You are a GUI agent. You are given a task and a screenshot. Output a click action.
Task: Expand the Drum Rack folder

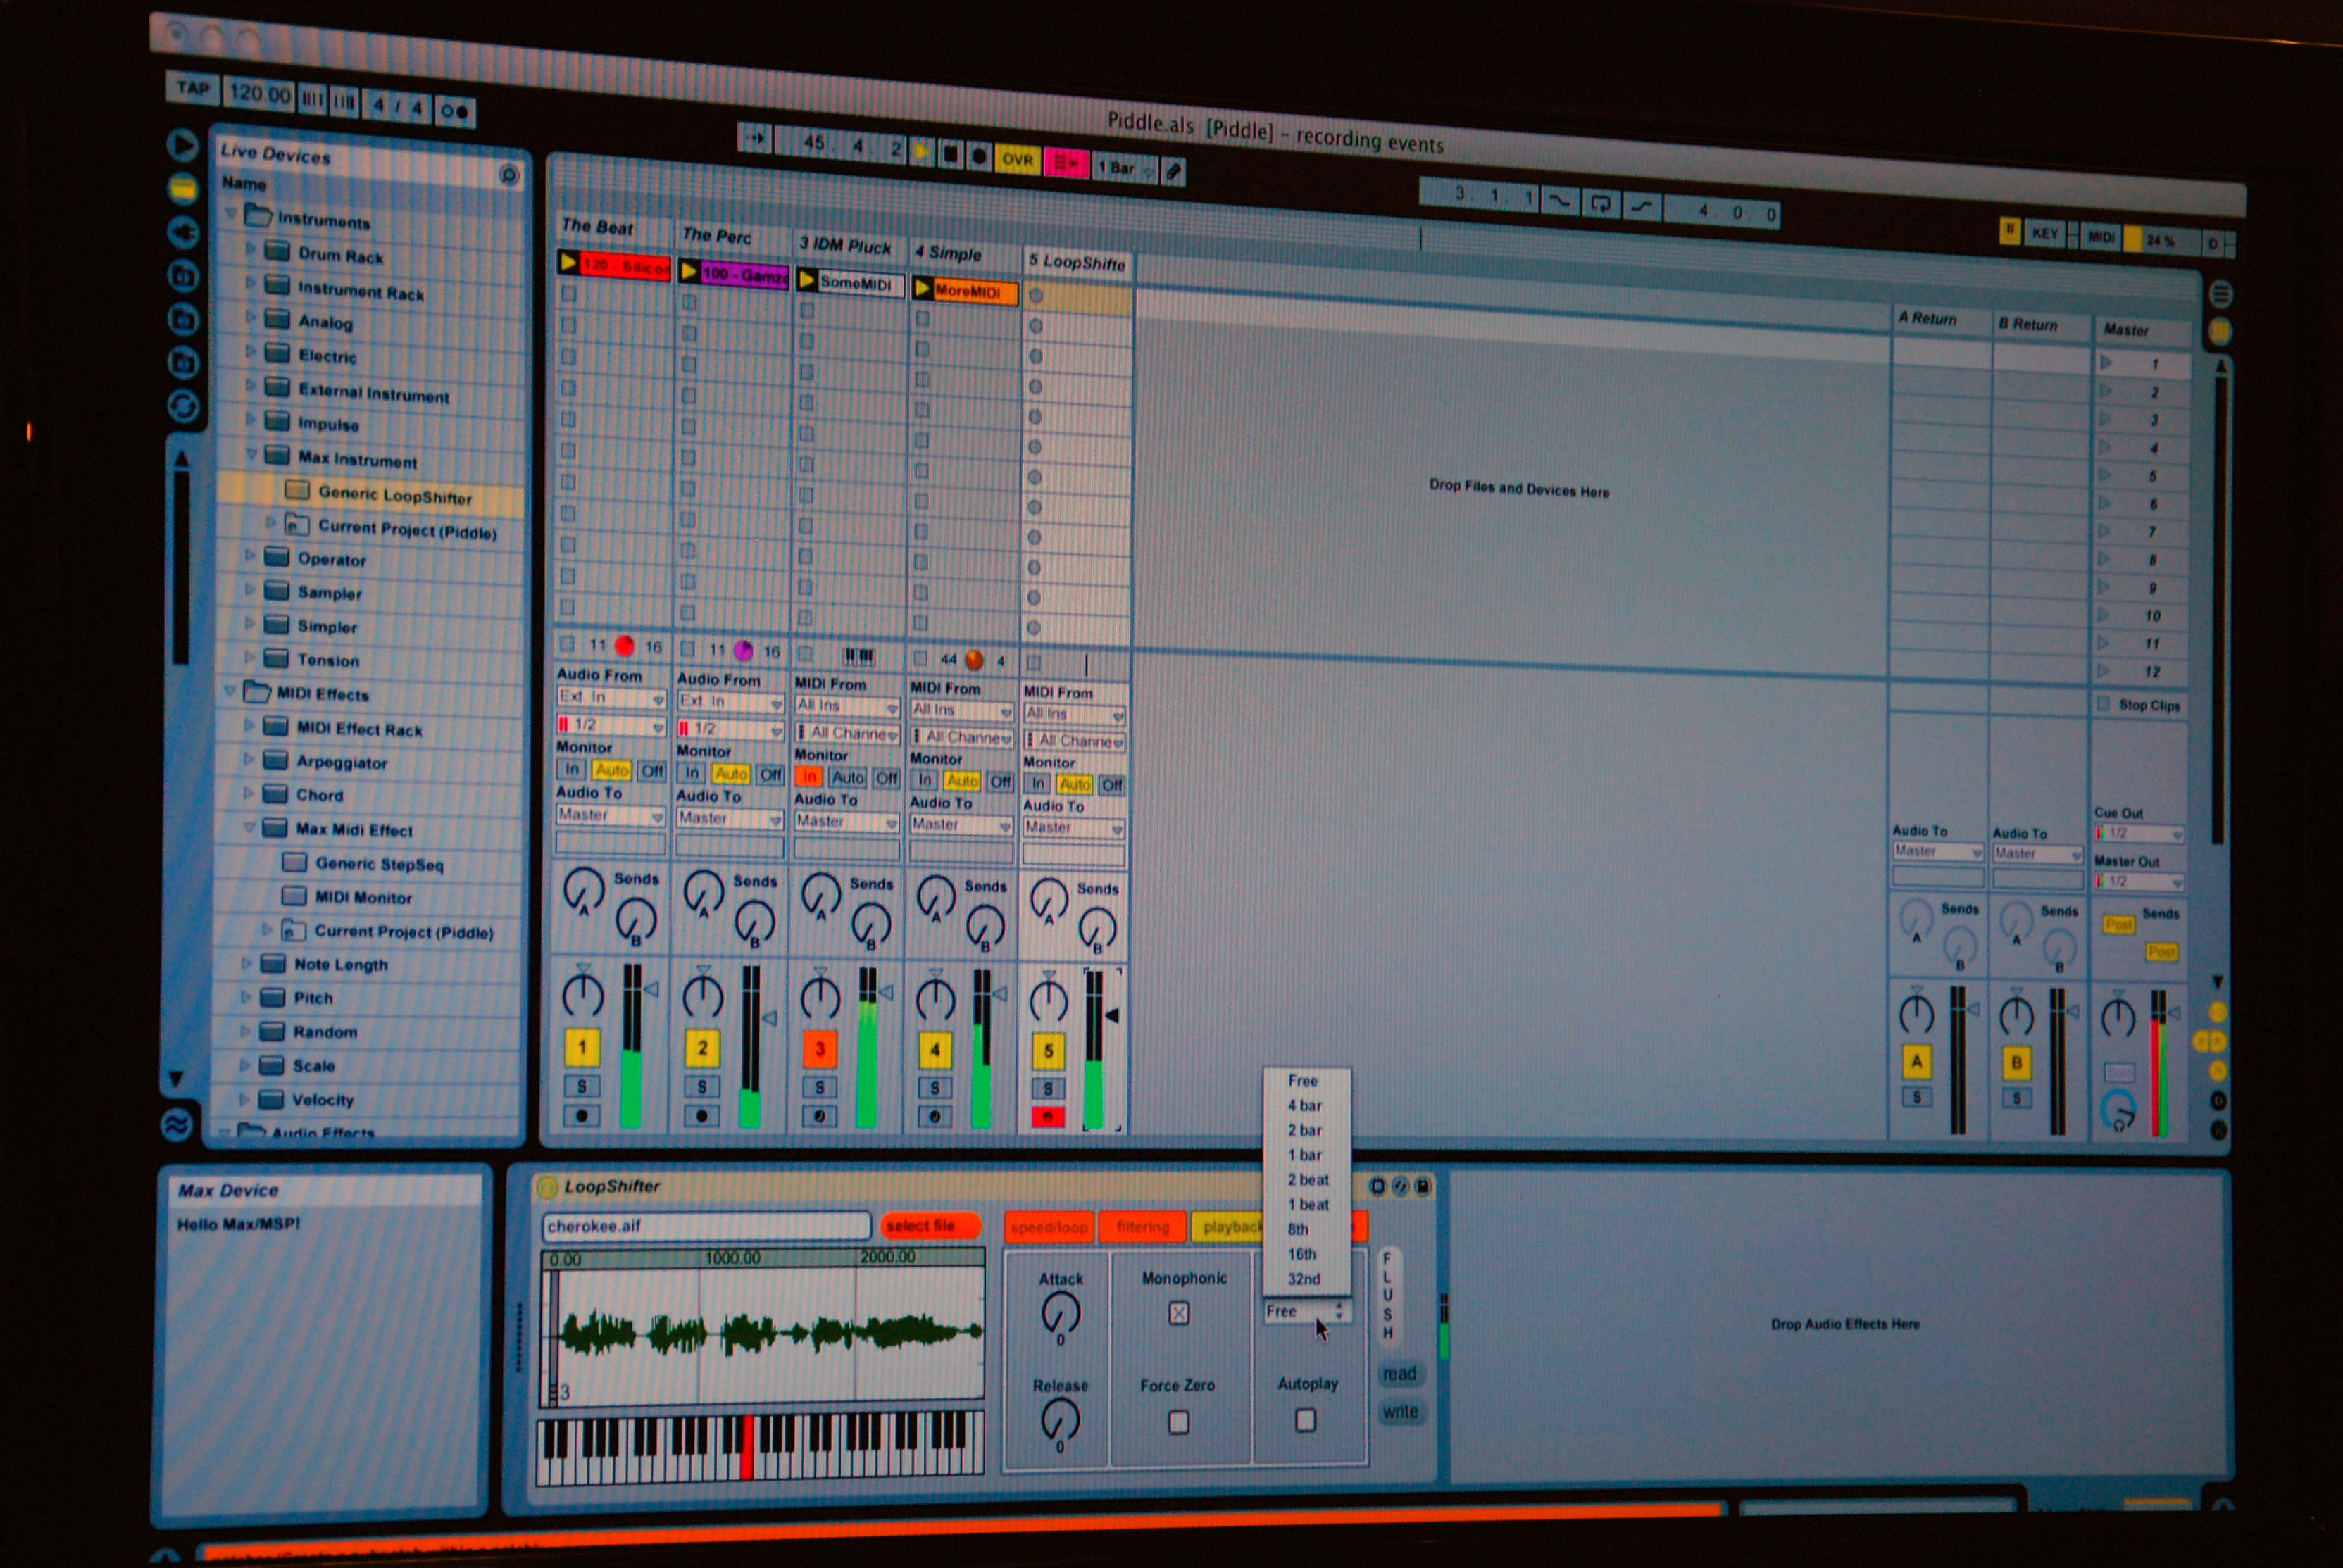coord(250,251)
